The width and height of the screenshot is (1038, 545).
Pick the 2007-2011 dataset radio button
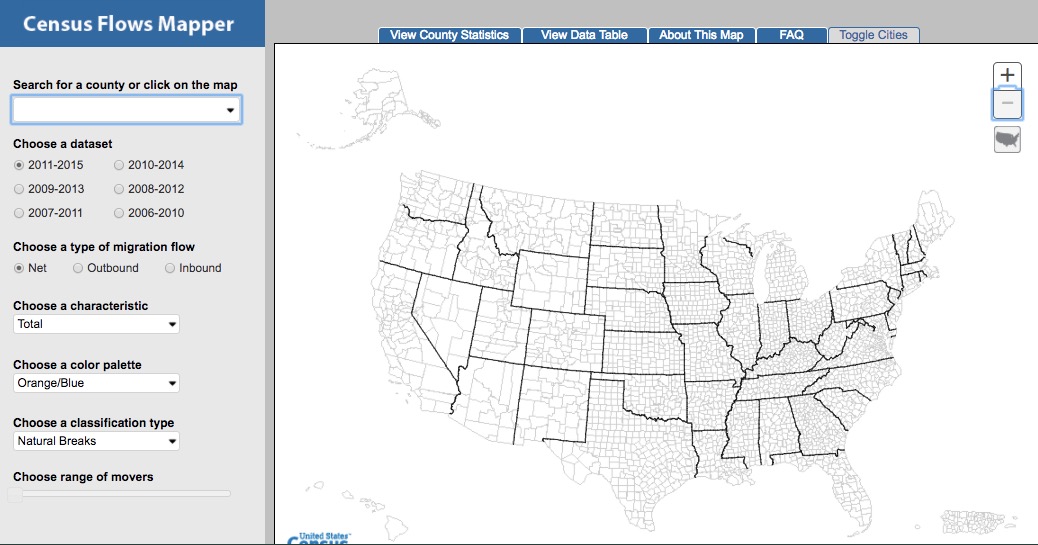click(19, 213)
